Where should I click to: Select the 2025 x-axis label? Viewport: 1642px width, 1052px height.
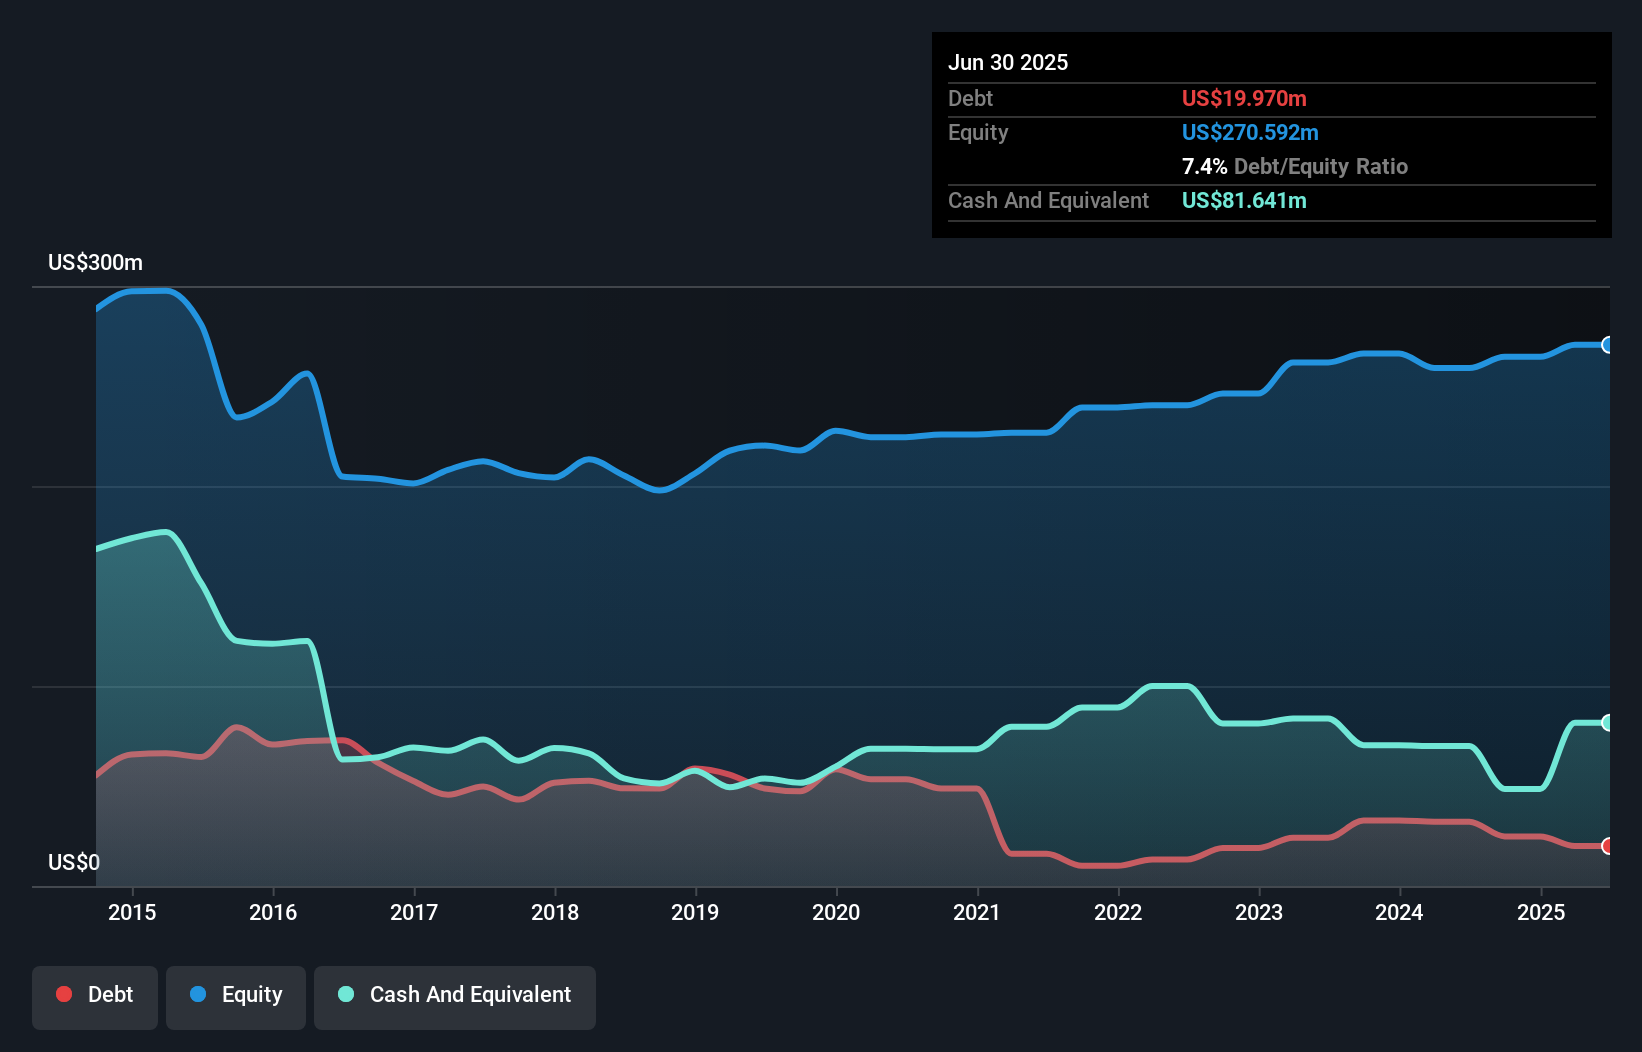[1541, 912]
